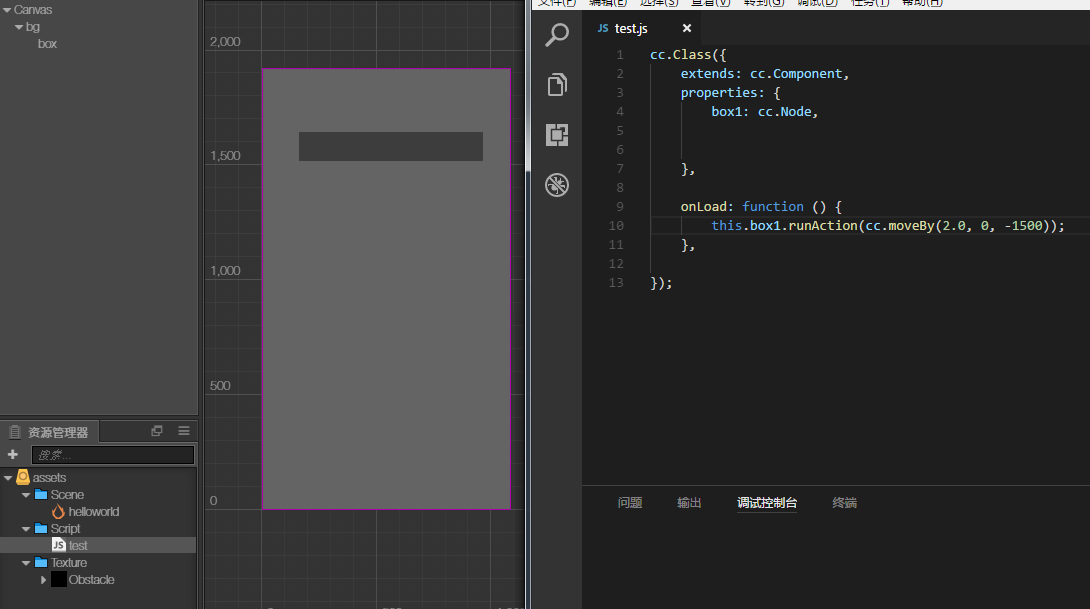
Task: Click the 1,500 ruler label in scene
Action: pos(225,156)
